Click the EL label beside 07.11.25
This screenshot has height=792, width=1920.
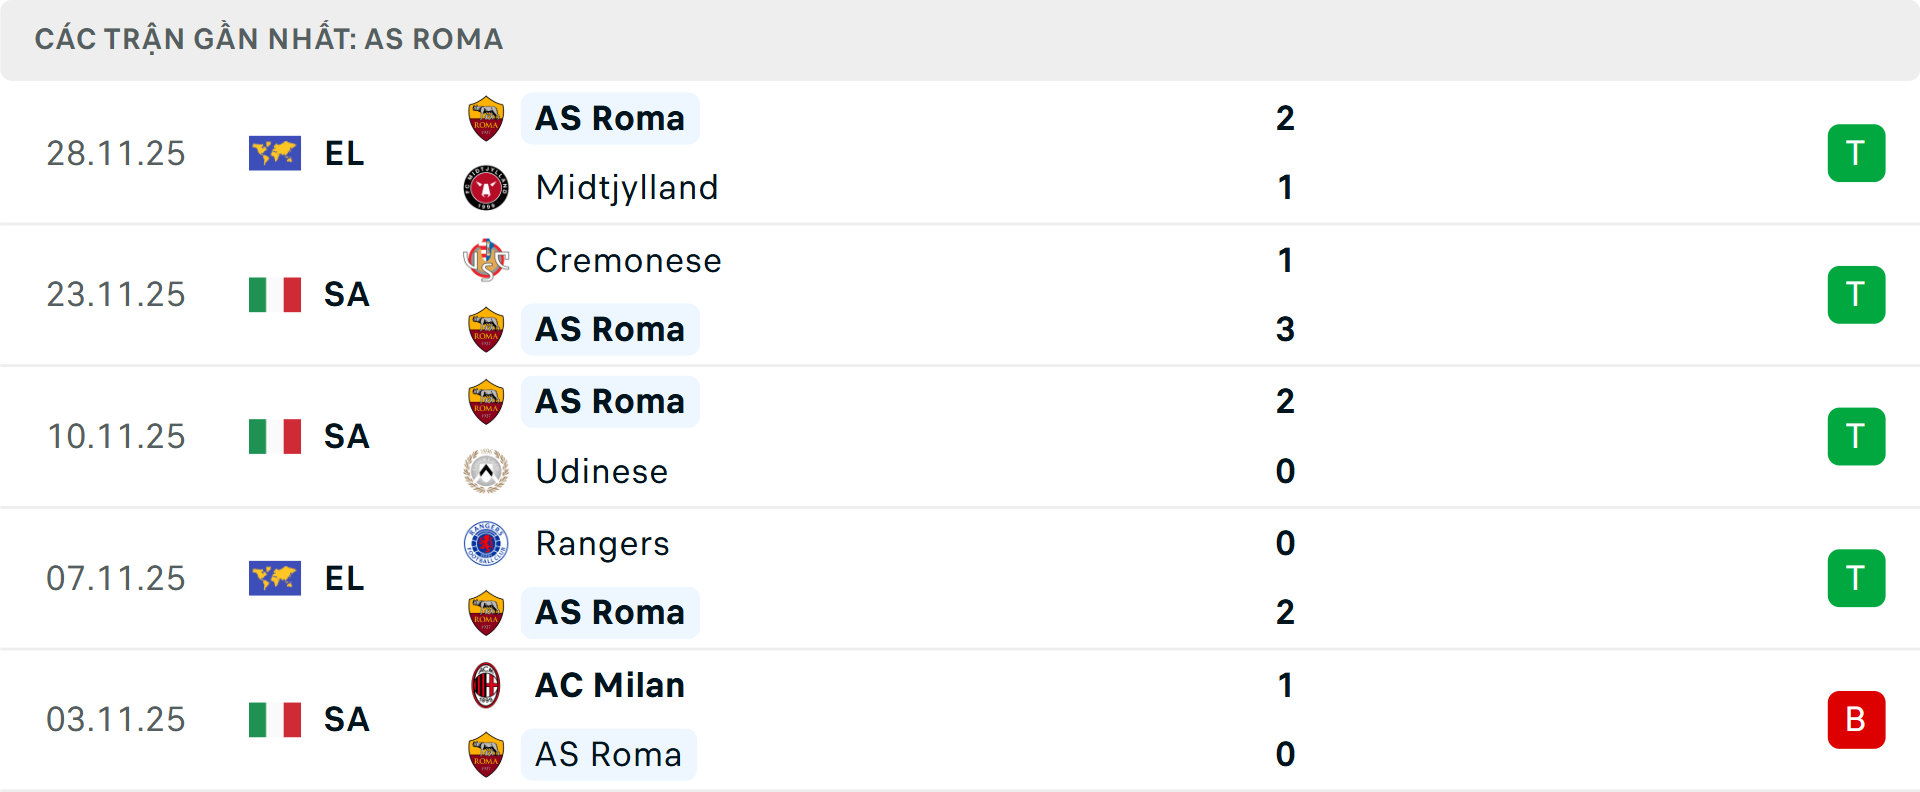click(x=344, y=578)
